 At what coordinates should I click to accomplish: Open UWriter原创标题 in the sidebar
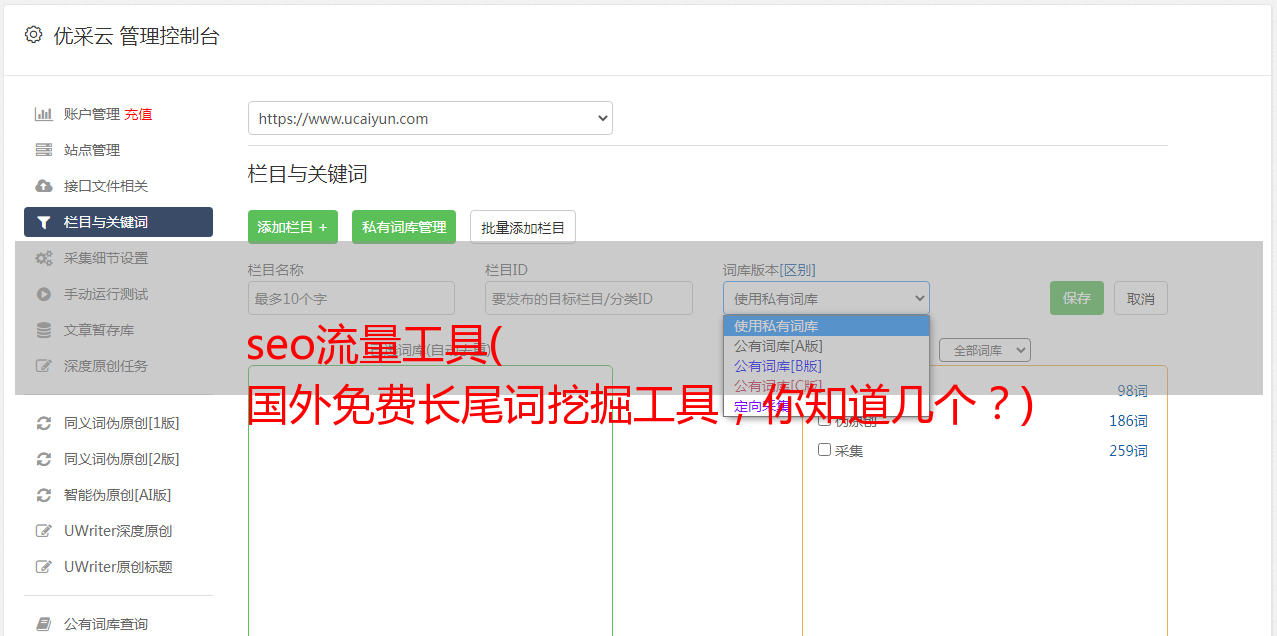click(118, 567)
